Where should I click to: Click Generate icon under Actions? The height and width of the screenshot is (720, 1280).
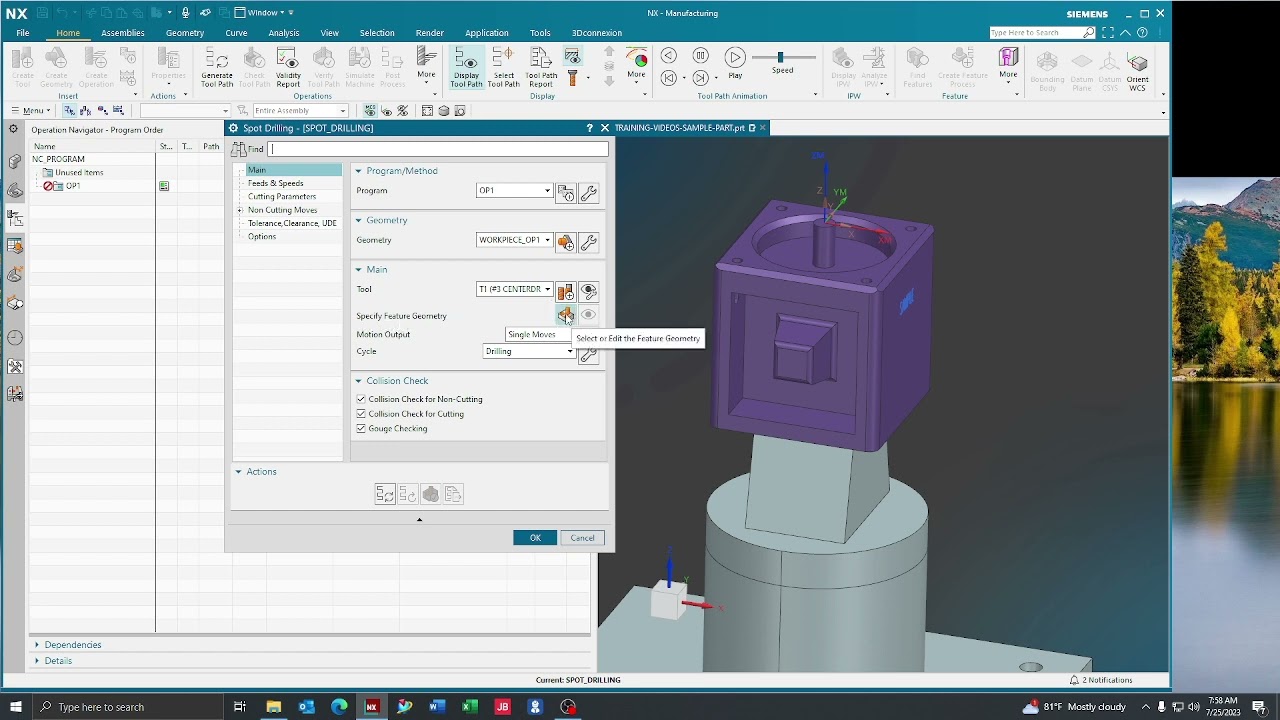(385, 494)
